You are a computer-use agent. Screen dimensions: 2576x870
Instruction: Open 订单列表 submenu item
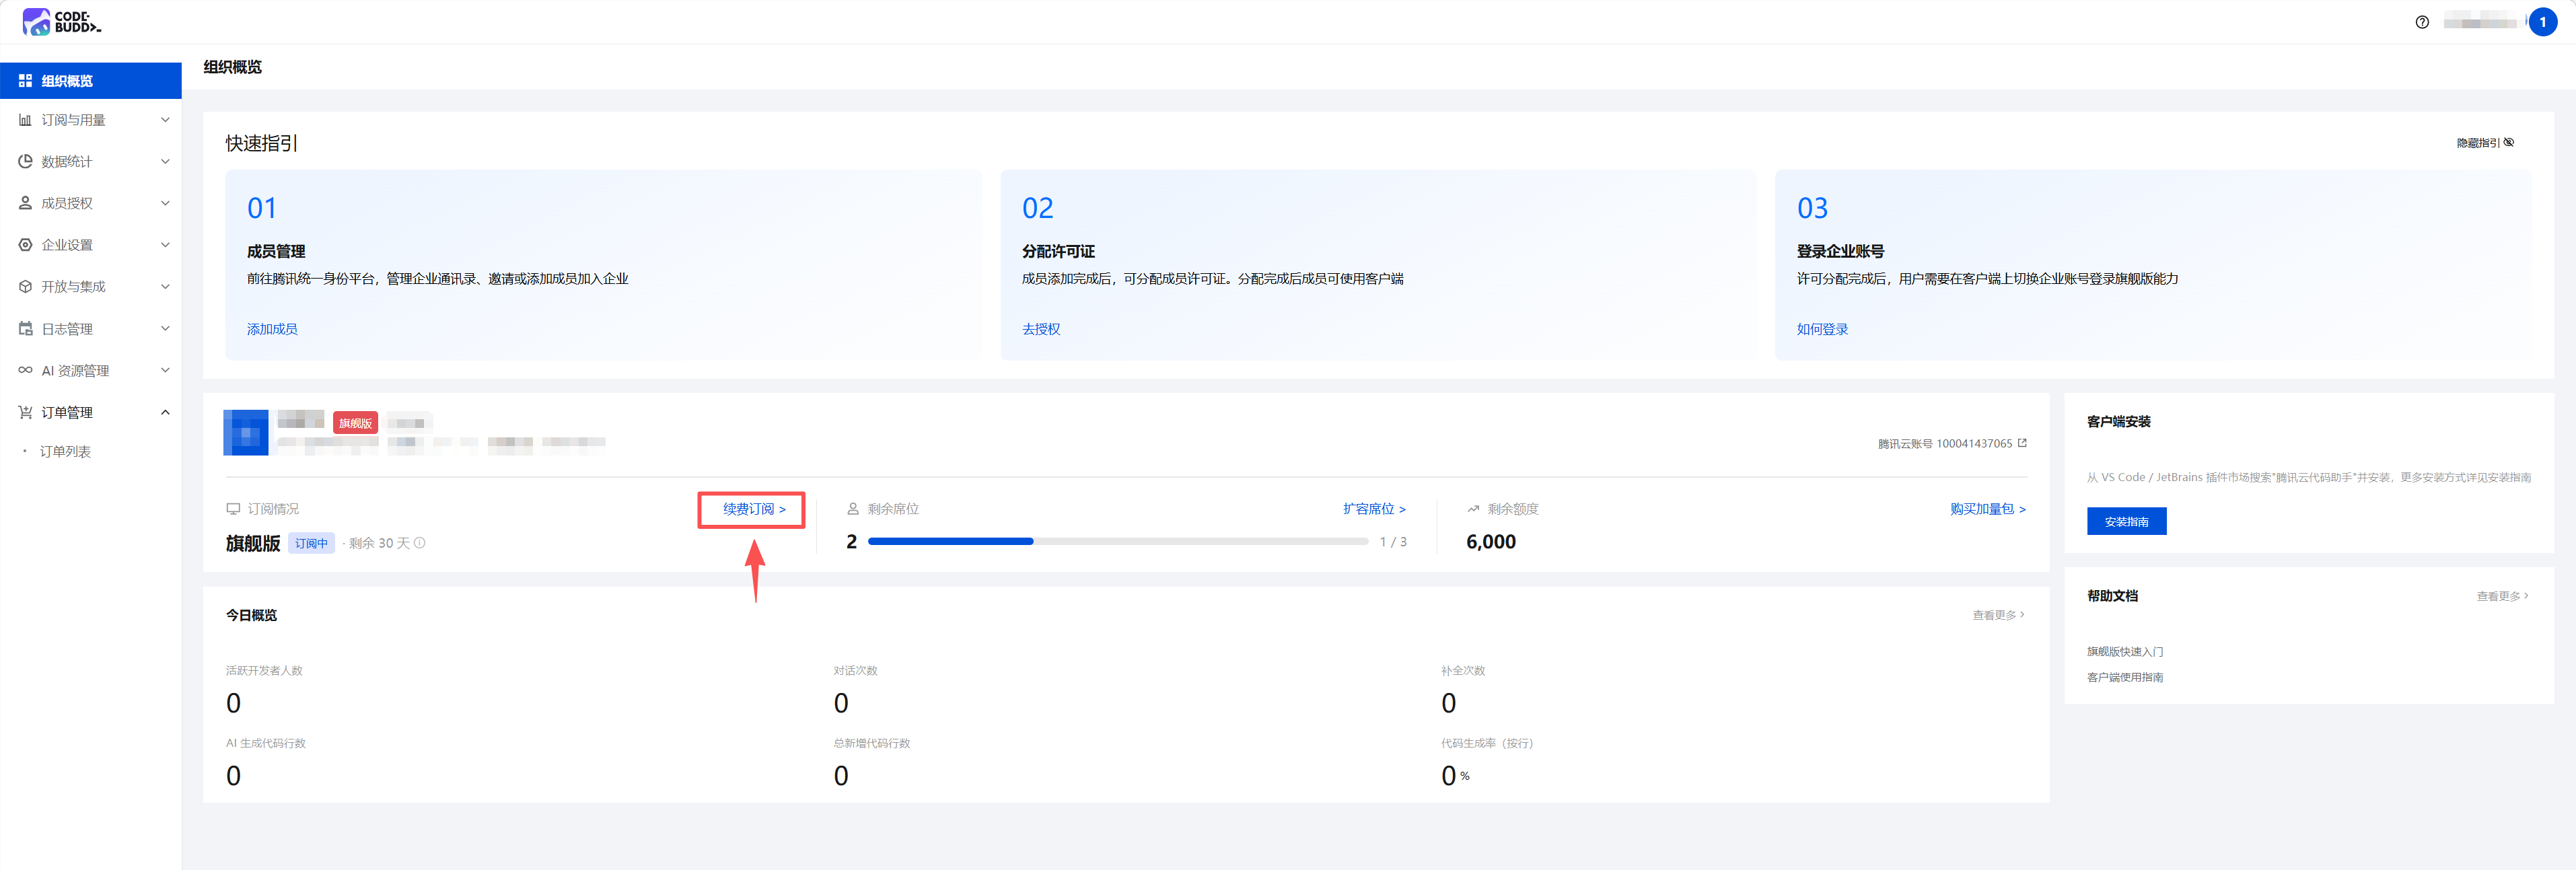(65, 452)
